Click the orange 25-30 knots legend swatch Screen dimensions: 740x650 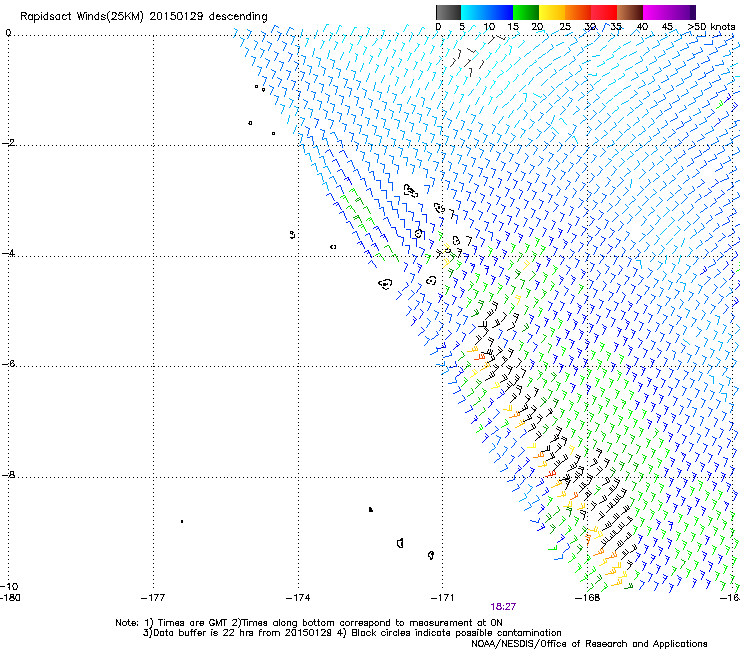[x=578, y=12]
